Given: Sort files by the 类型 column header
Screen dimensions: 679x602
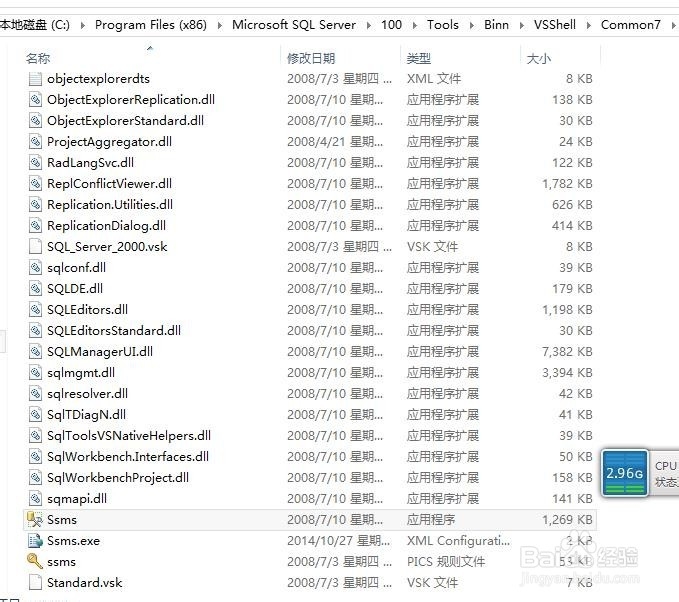Looking at the screenshot, I should pyautogui.click(x=418, y=58).
